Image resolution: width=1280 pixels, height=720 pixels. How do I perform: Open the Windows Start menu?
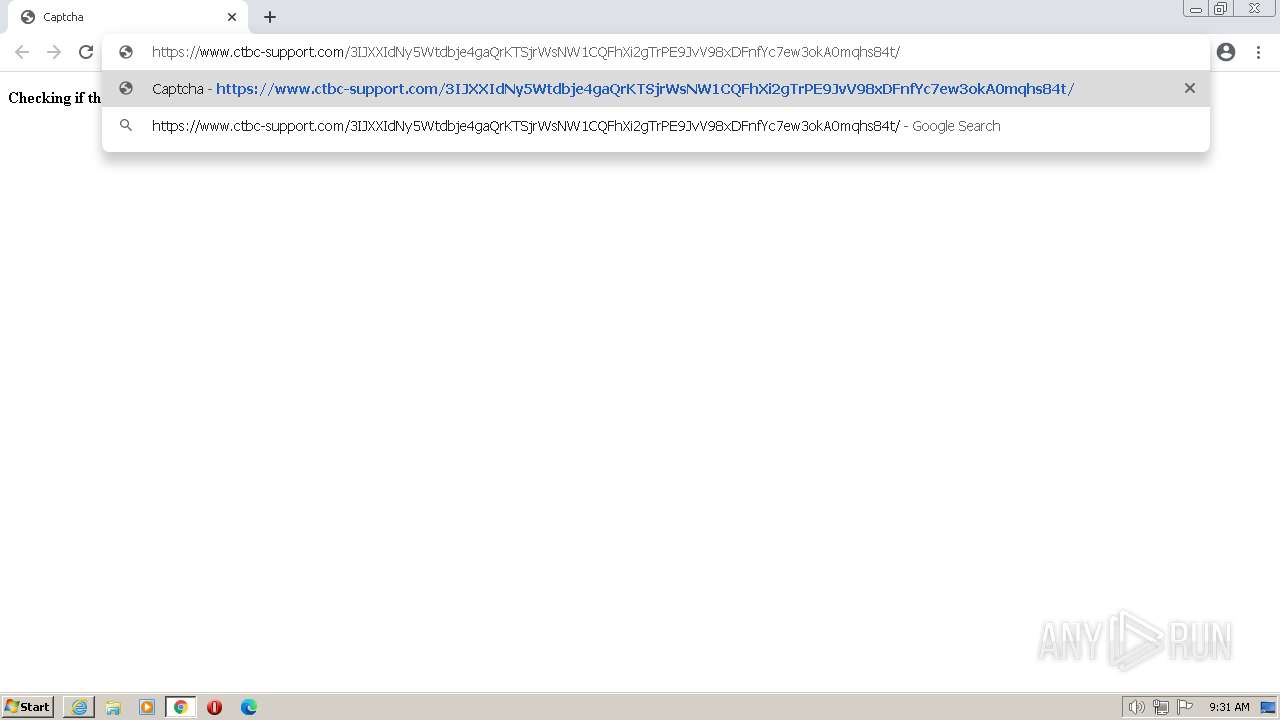coord(28,707)
